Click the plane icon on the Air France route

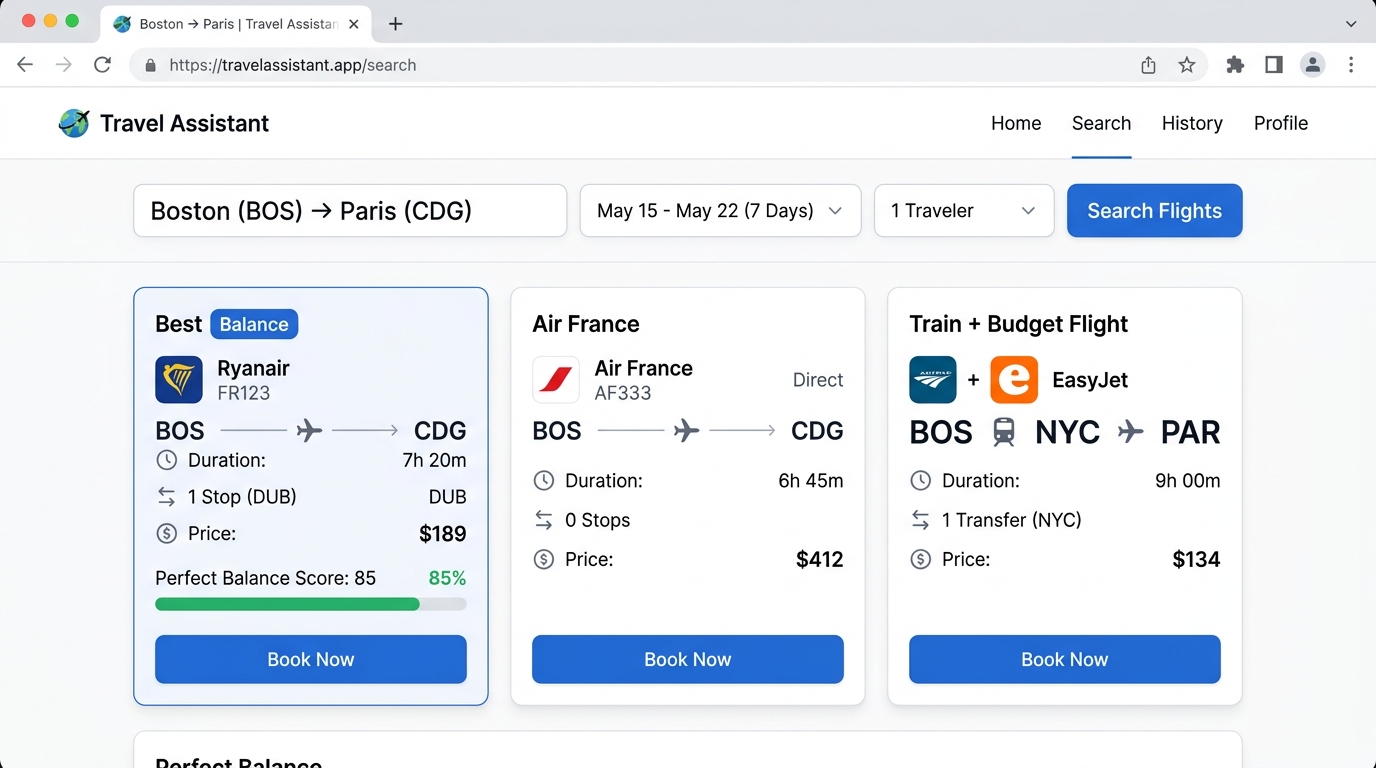(687, 431)
